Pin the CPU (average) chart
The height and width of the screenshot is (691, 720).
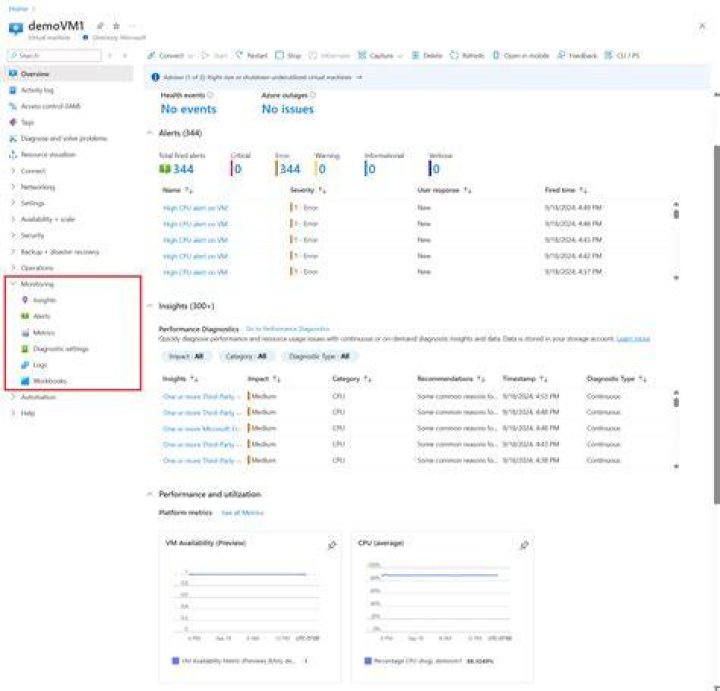[x=524, y=545]
